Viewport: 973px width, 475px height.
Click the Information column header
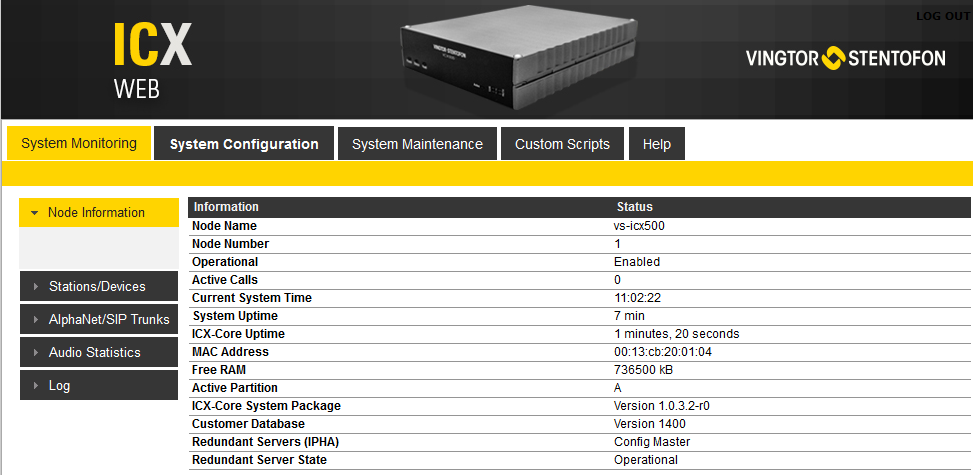click(x=226, y=207)
